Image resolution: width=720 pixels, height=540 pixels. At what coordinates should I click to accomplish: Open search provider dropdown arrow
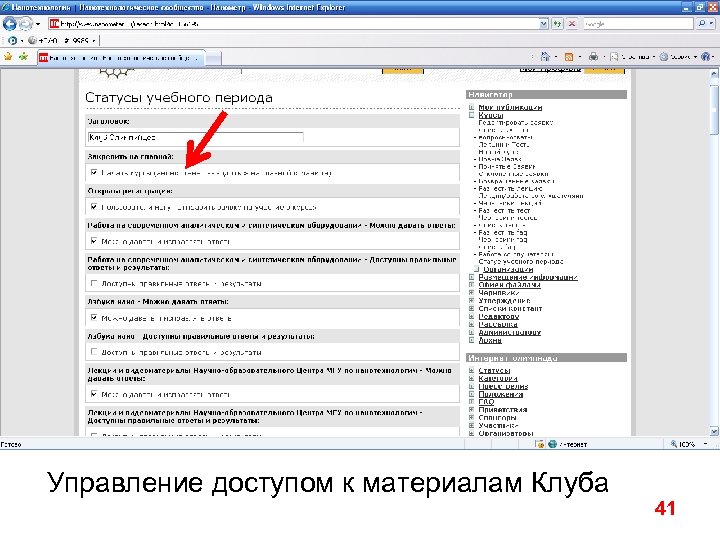tap(713, 23)
